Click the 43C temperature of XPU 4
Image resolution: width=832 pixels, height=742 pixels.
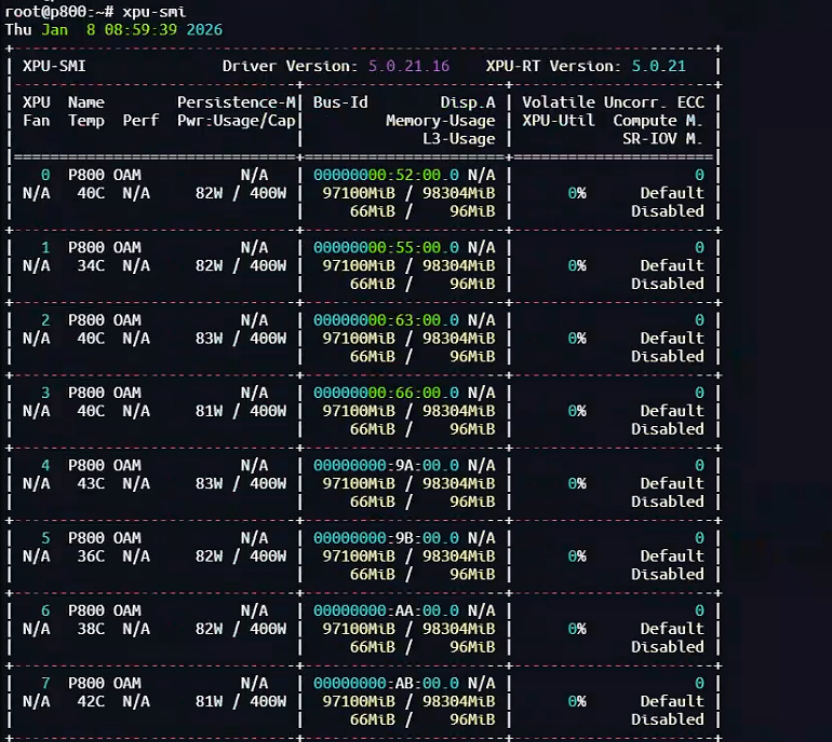91,484
